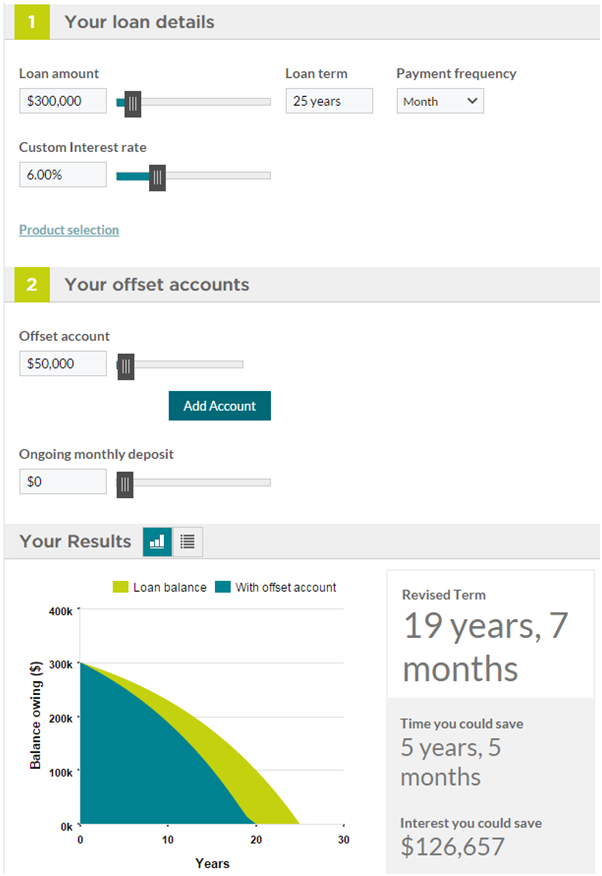Click the Loan term field
602x876 pixels.
point(329,101)
